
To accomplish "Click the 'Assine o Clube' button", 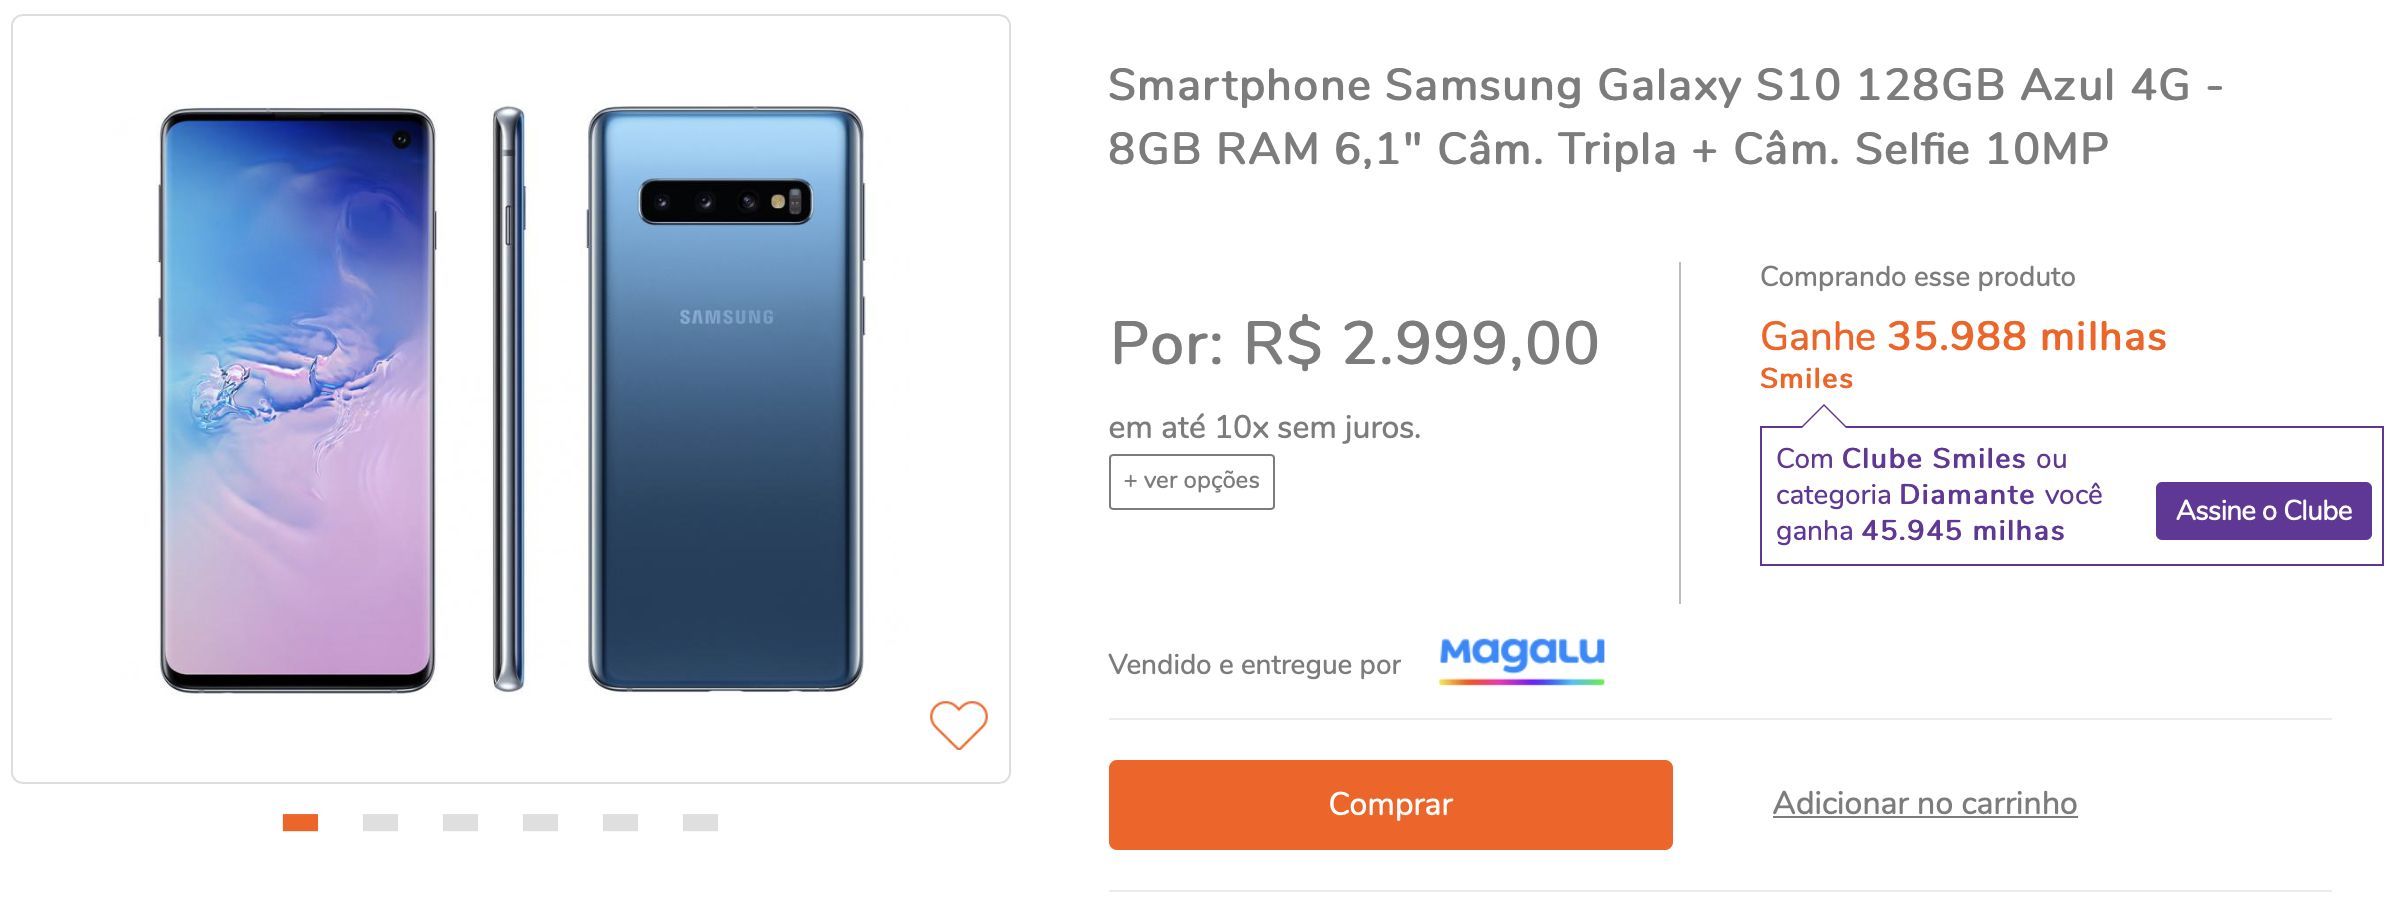I will point(2263,511).
